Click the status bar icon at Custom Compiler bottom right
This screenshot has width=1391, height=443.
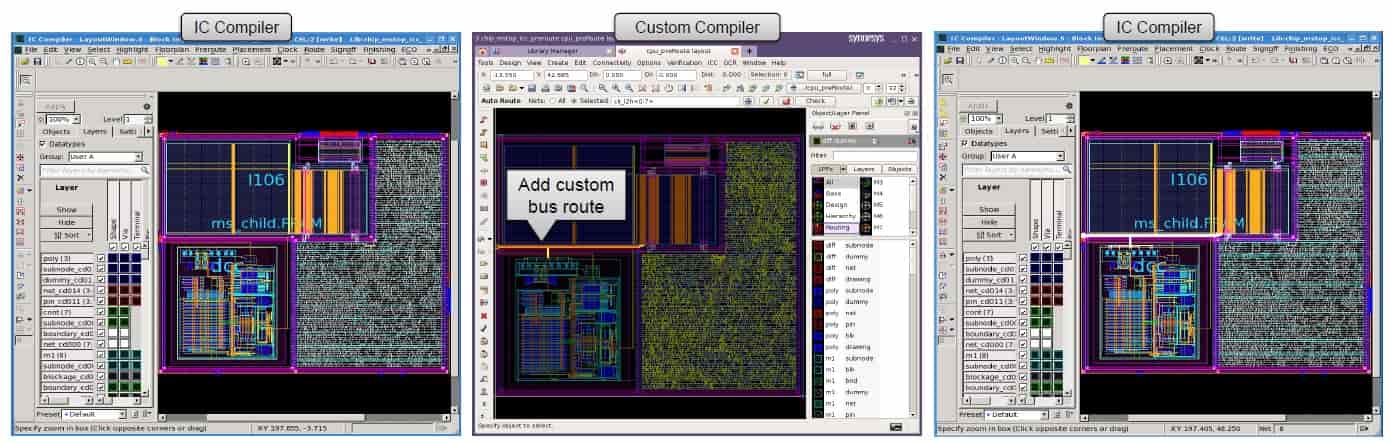pos(896,426)
